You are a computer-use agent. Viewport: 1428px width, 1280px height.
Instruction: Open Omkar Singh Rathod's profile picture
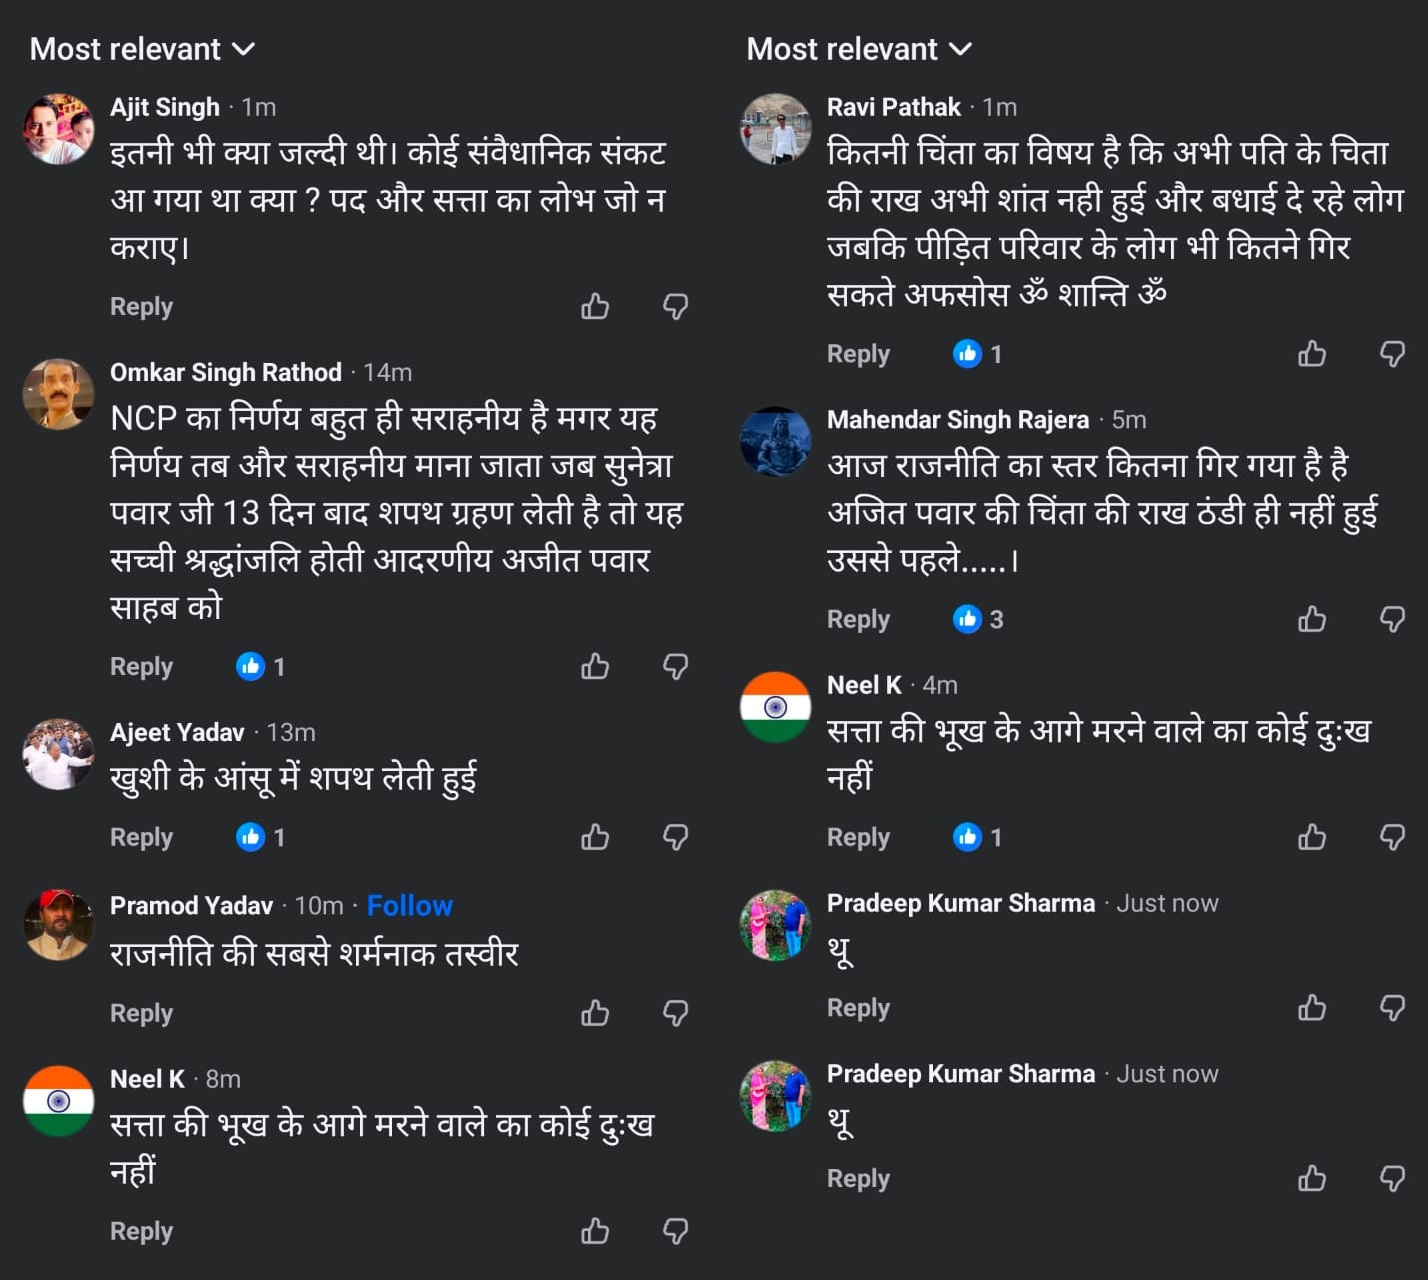click(58, 394)
